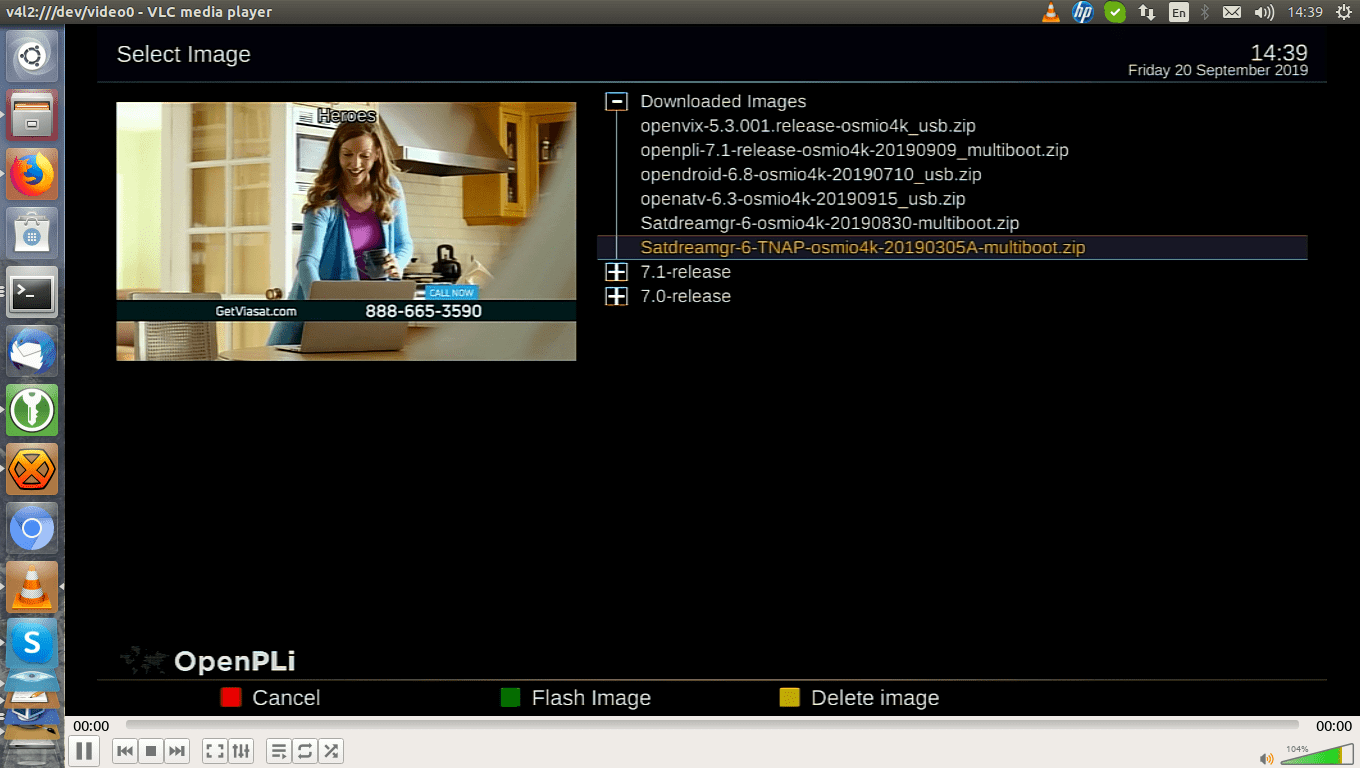Image resolution: width=1360 pixels, height=768 pixels.
Task: Open Skype from the launcher
Action: pos(32,645)
